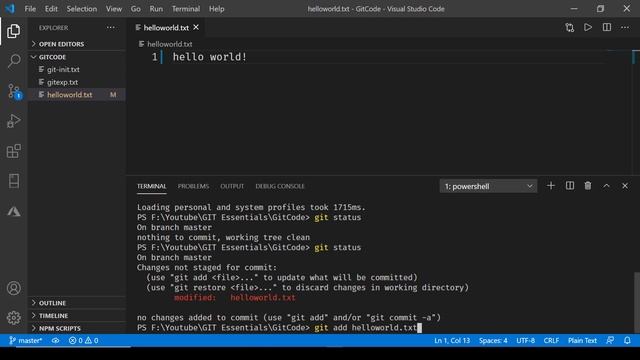The width and height of the screenshot is (640, 360).
Task: Open git-init.txt in the explorer
Action: [x=77, y=69]
